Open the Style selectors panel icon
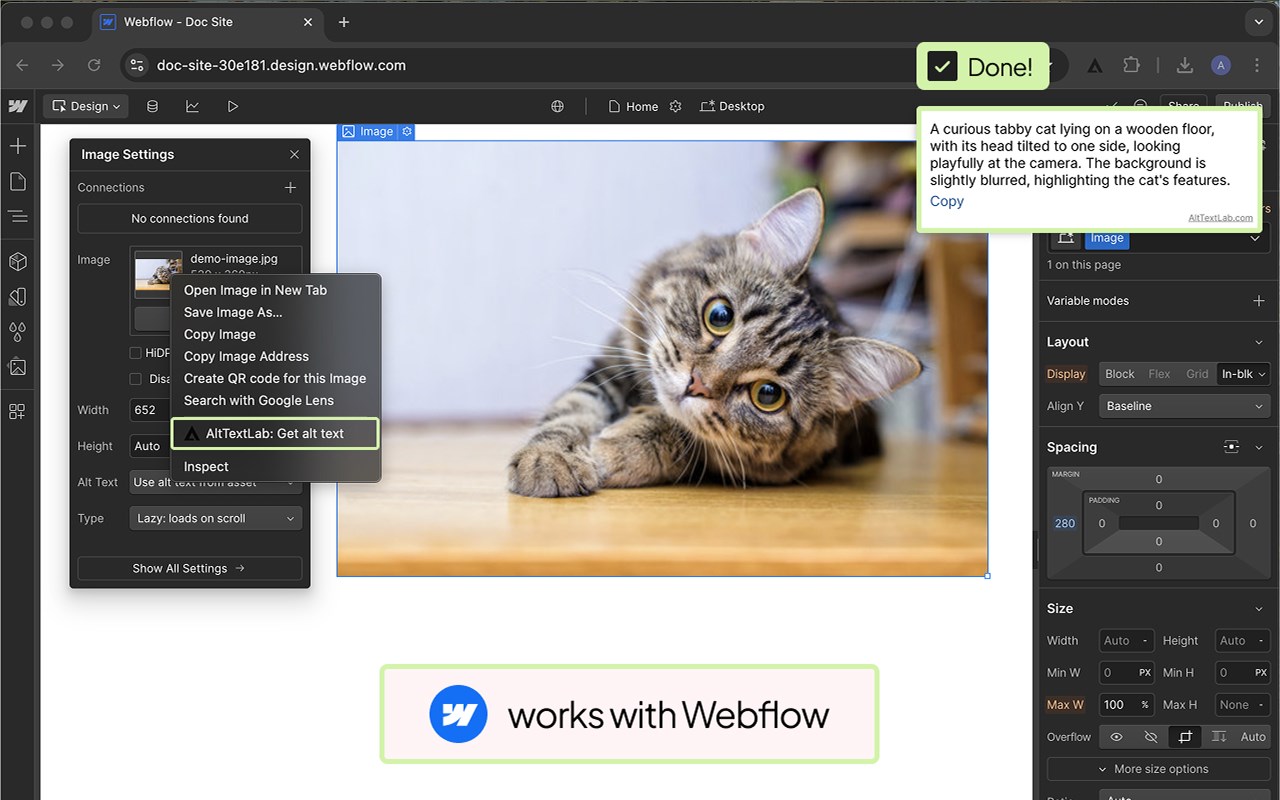The image size is (1280, 800). [17, 297]
